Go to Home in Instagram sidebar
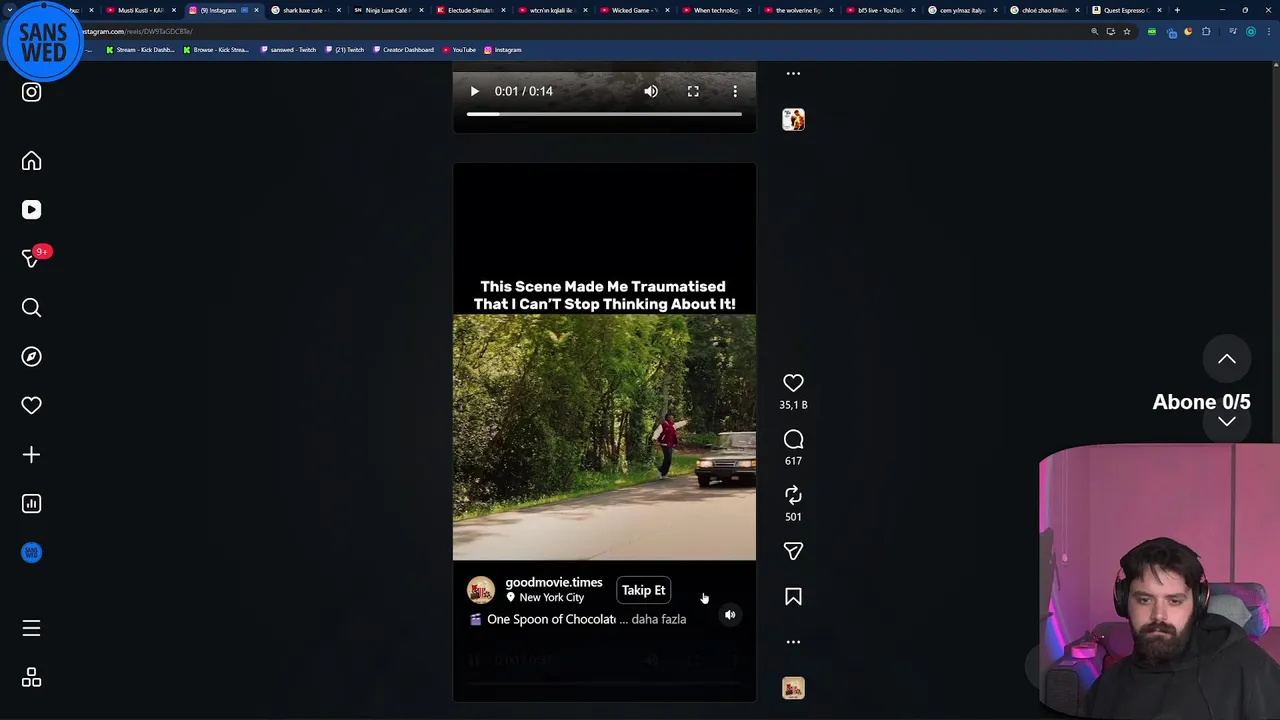This screenshot has height=720, width=1280. (x=31, y=161)
